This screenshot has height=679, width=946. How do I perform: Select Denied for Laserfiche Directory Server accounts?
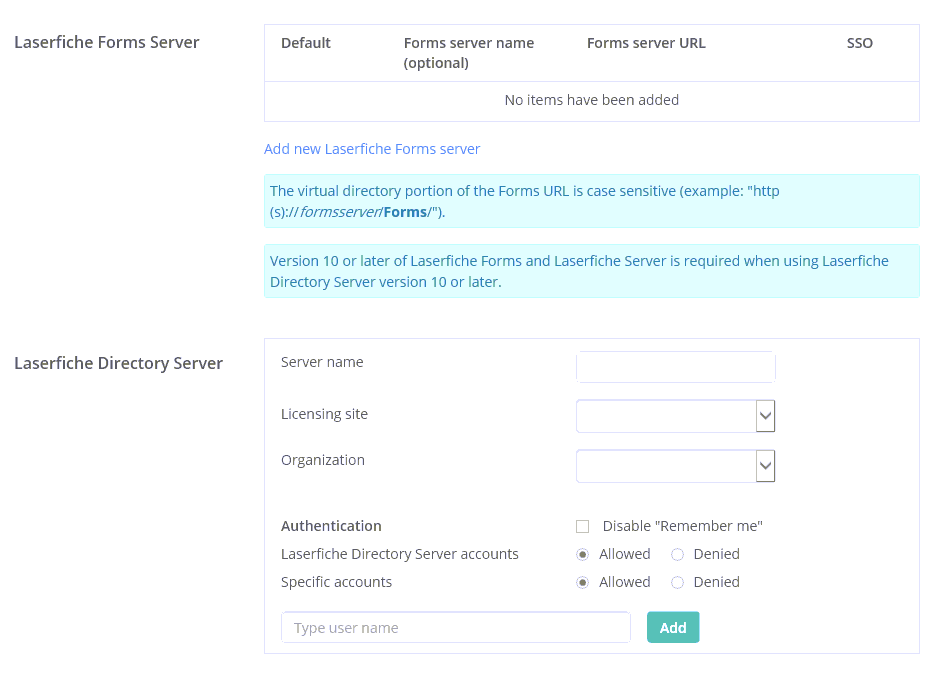677,554
